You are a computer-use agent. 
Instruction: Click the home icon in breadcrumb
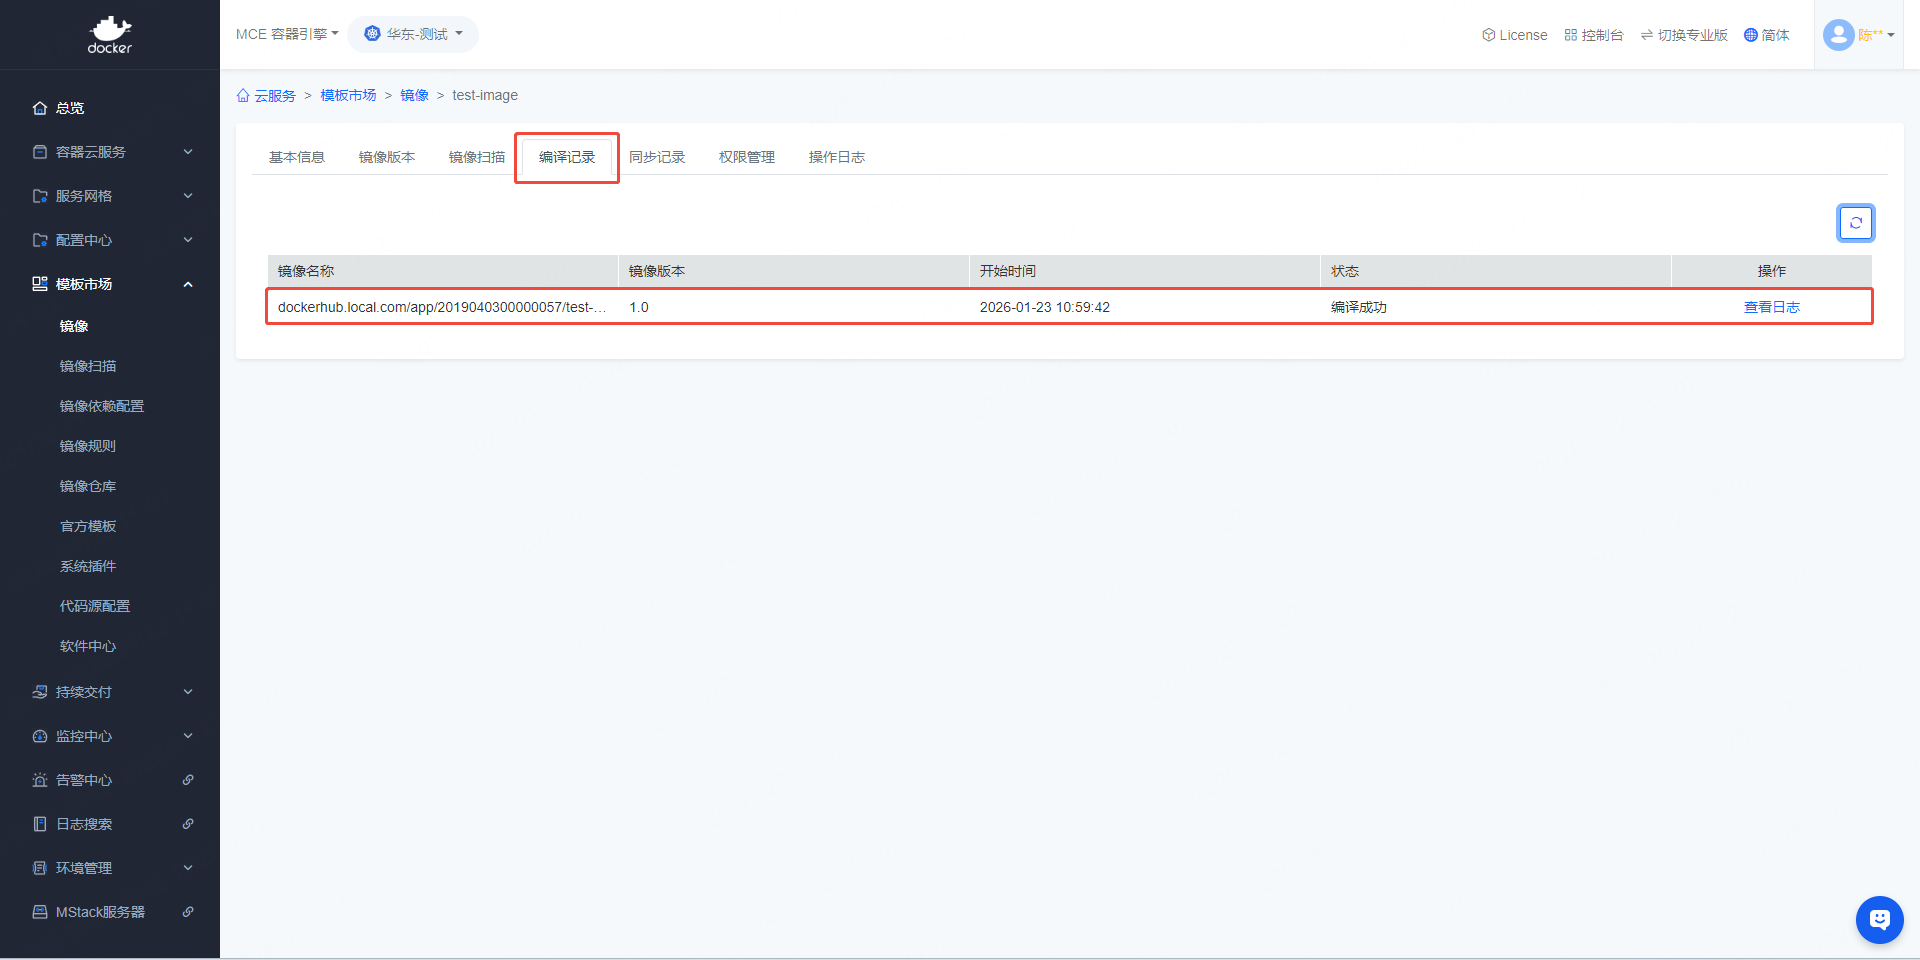(243, 96)
